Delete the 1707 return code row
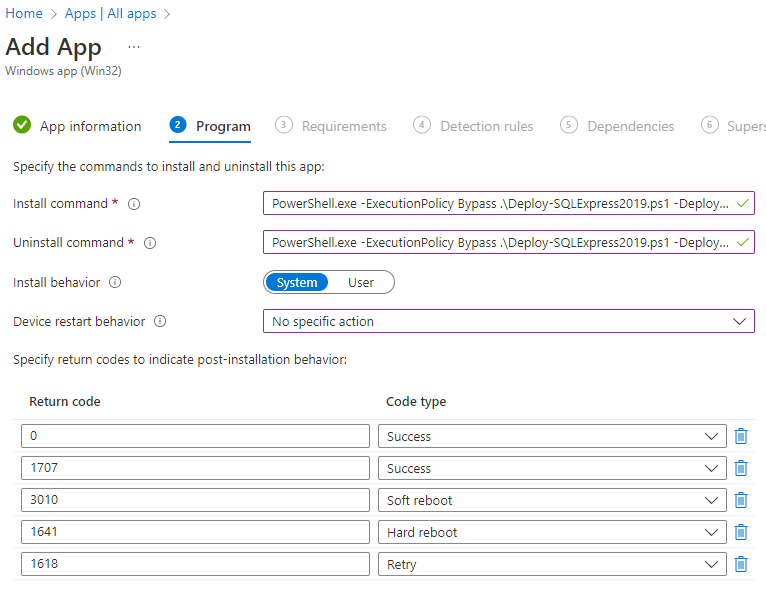The width and height of the screenshot is (766, 591). 741,468
